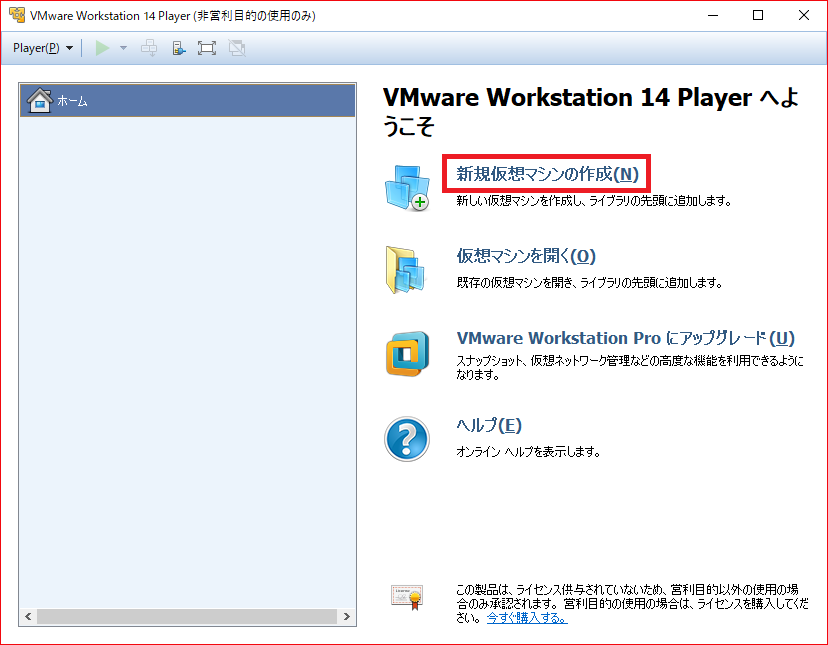Expand the power options arrow beside play

click(124, 48)
